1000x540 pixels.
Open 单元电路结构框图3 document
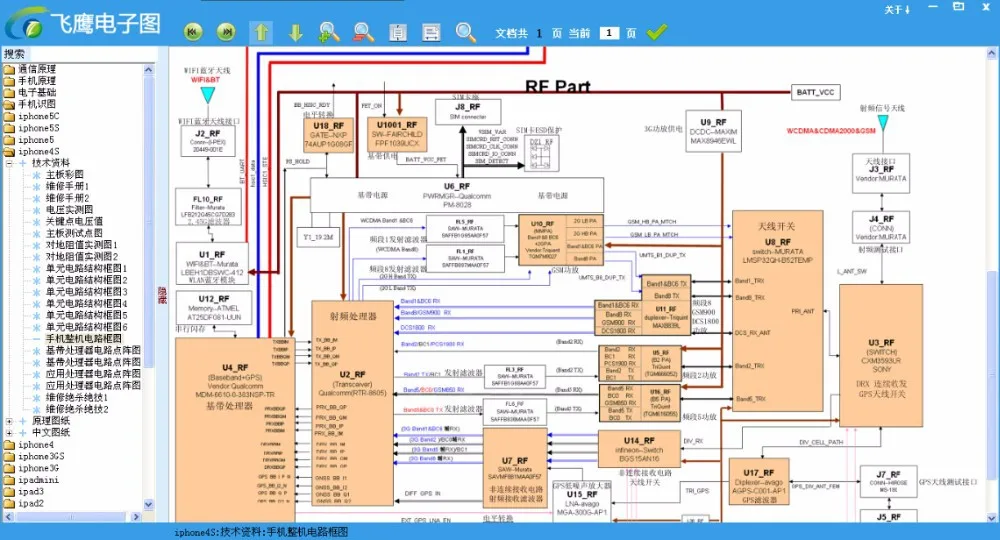(x=86, y=292)
